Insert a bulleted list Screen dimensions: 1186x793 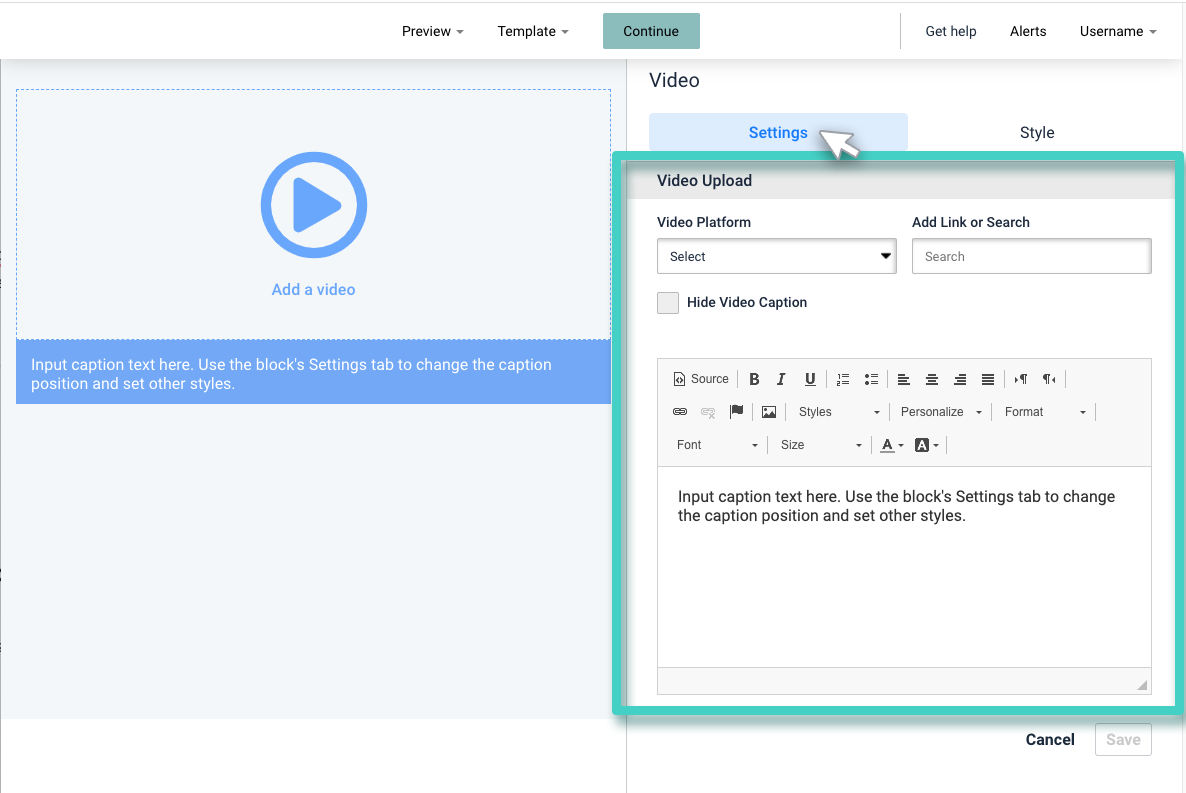tap(871, 379)
